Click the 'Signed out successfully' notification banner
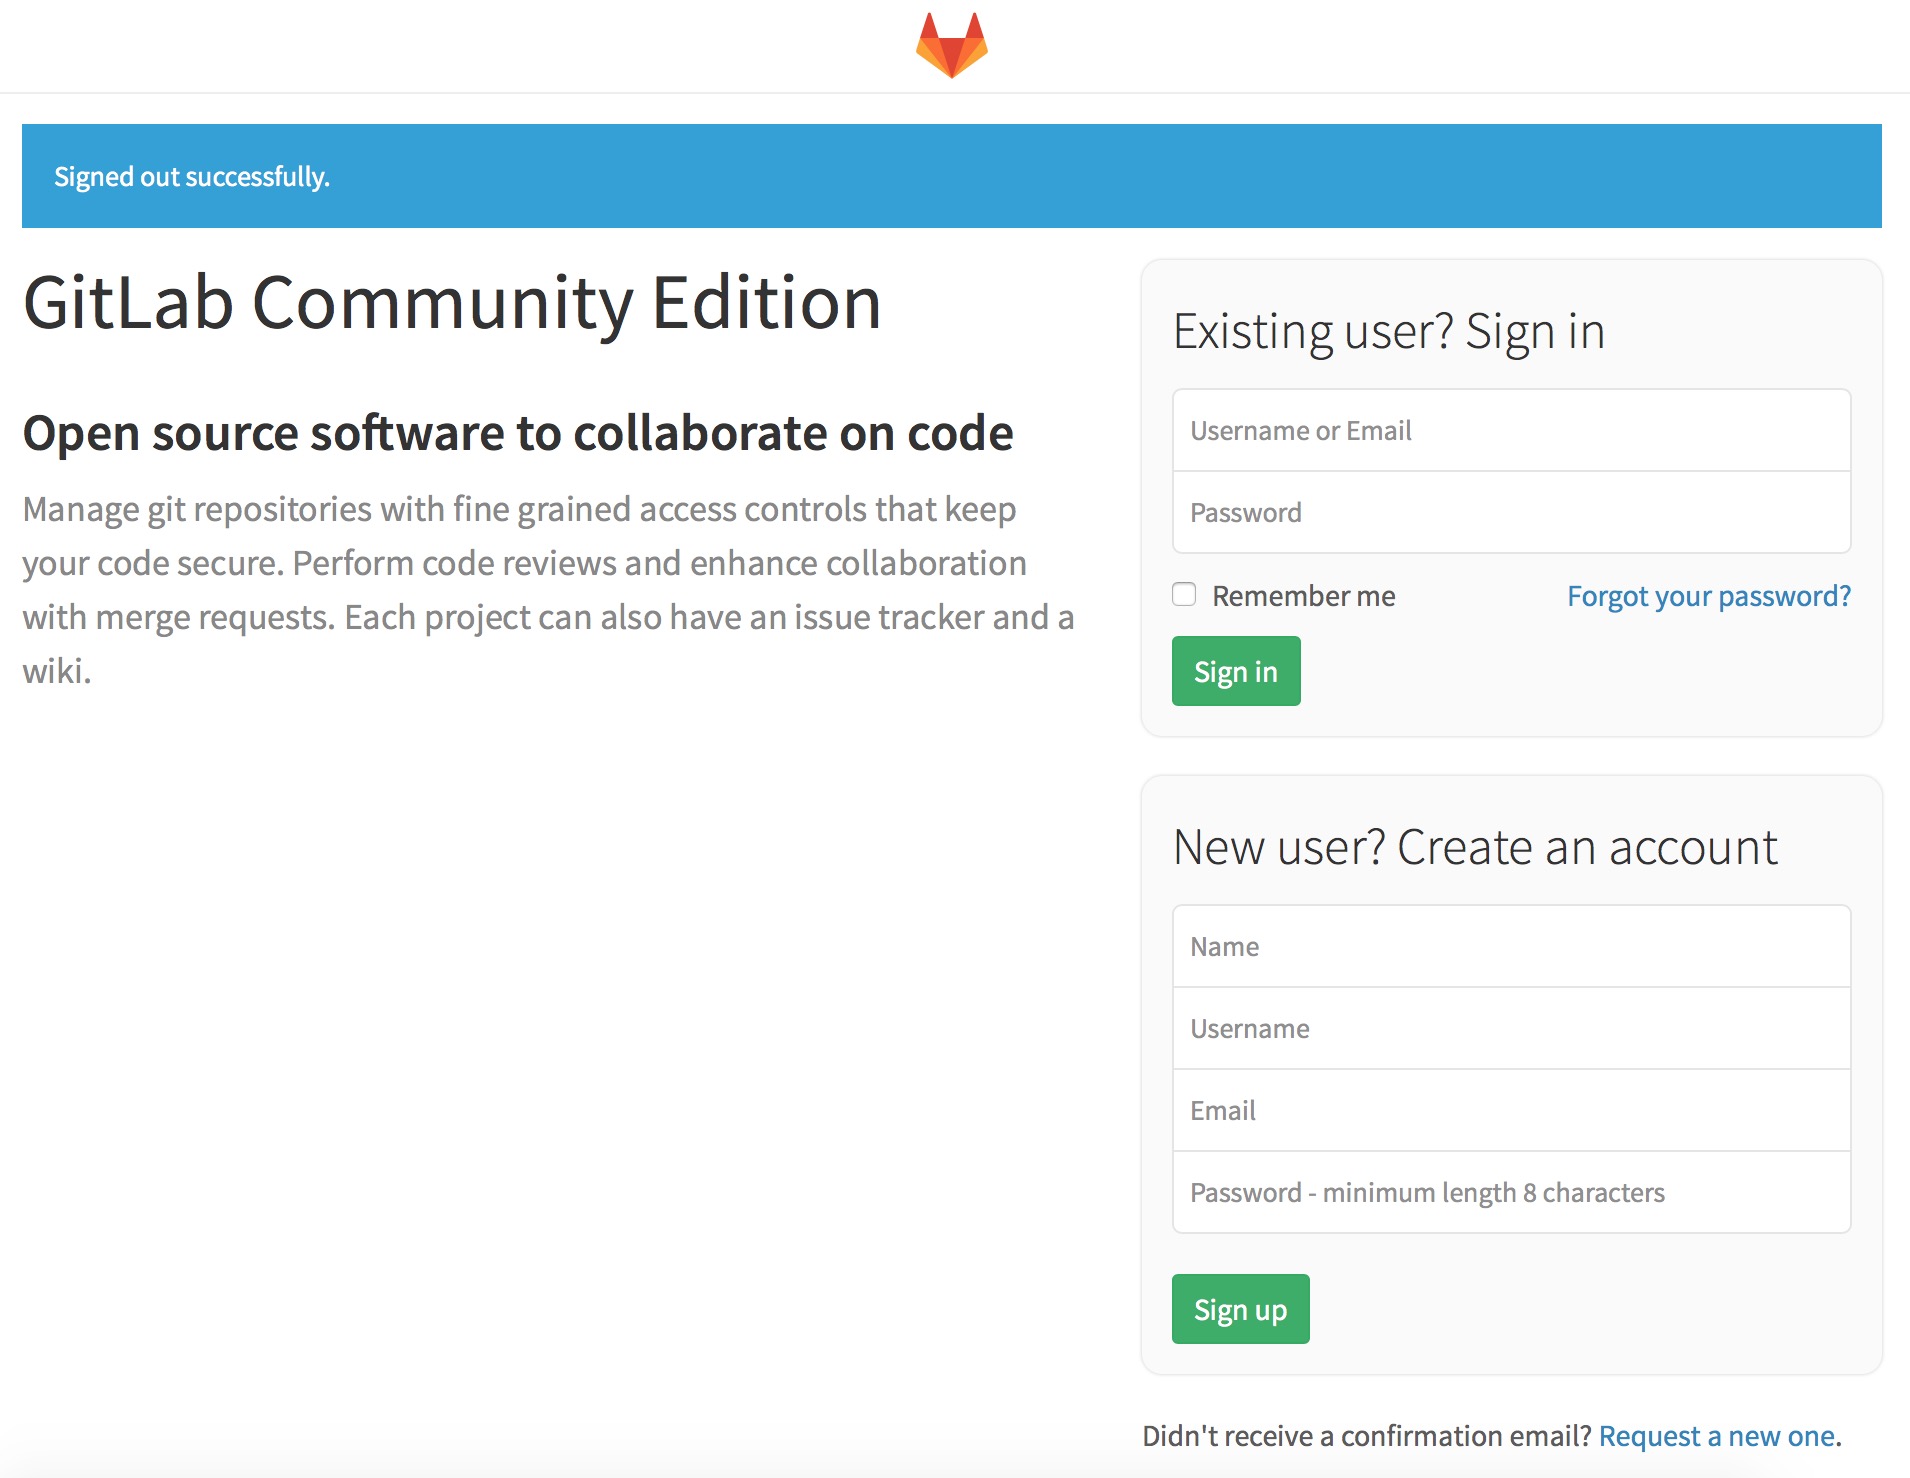The height and width of the screenshot is (1478, 1910). pyautogui.click(x=951, y=176)
